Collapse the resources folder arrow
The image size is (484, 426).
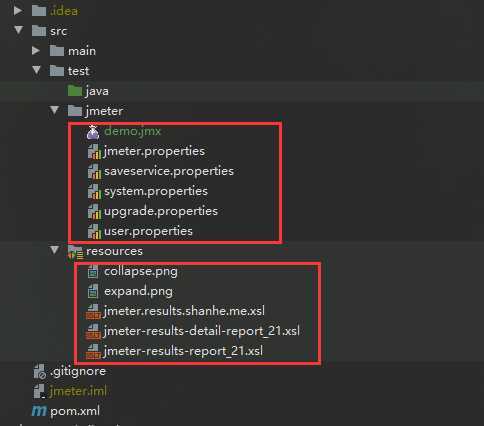click(x=55, y=250)
